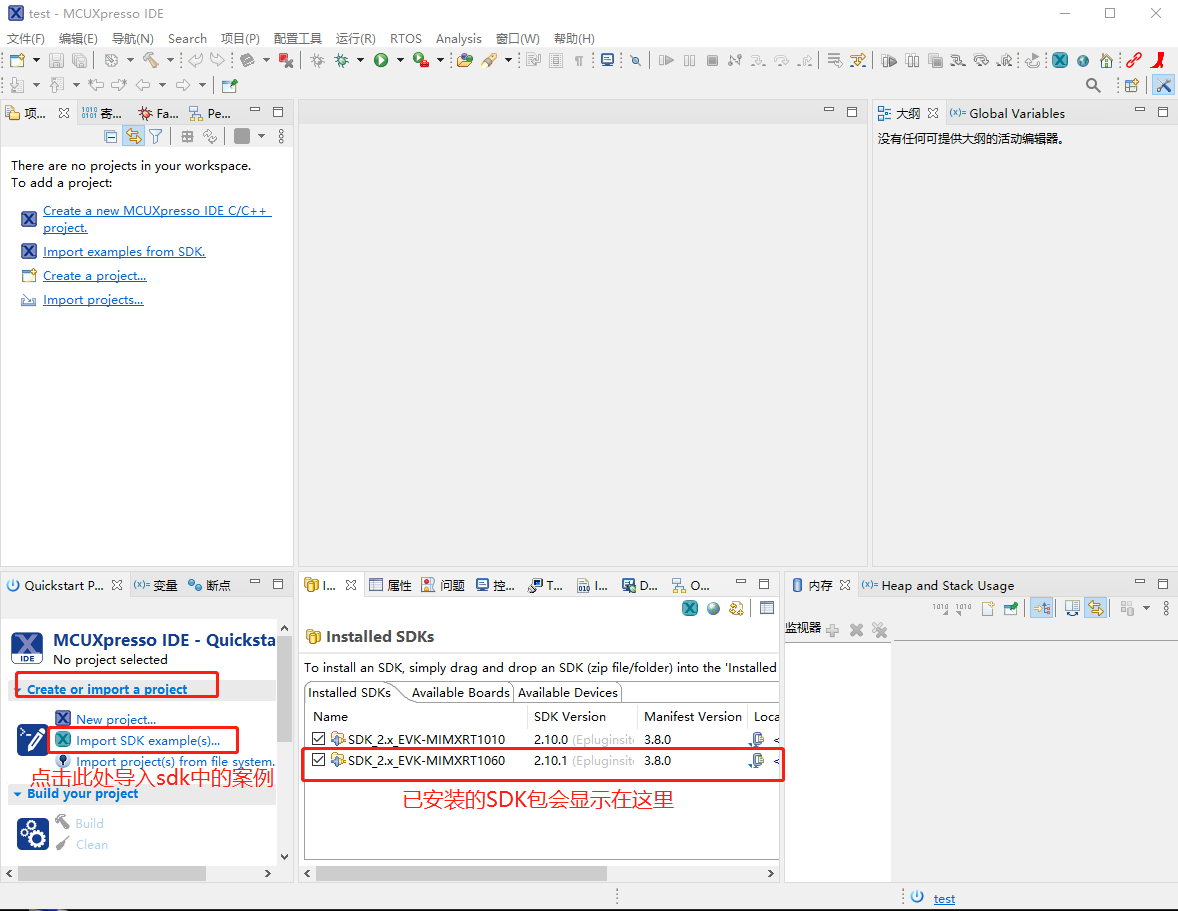Click the Create a project... link
This screenshot has height=911, width=1178.
95,276
